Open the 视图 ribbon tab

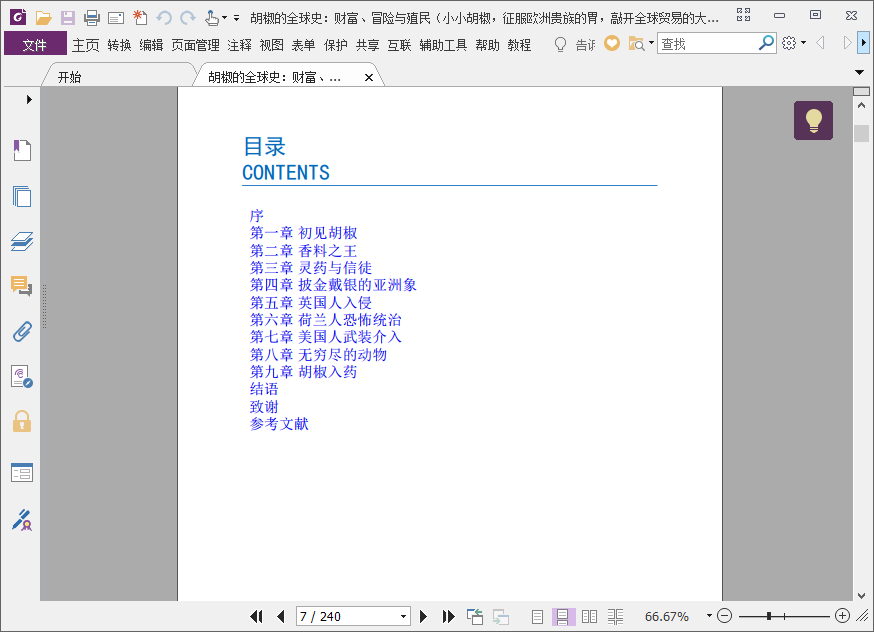pyautogui.click(x=271, y=45)
